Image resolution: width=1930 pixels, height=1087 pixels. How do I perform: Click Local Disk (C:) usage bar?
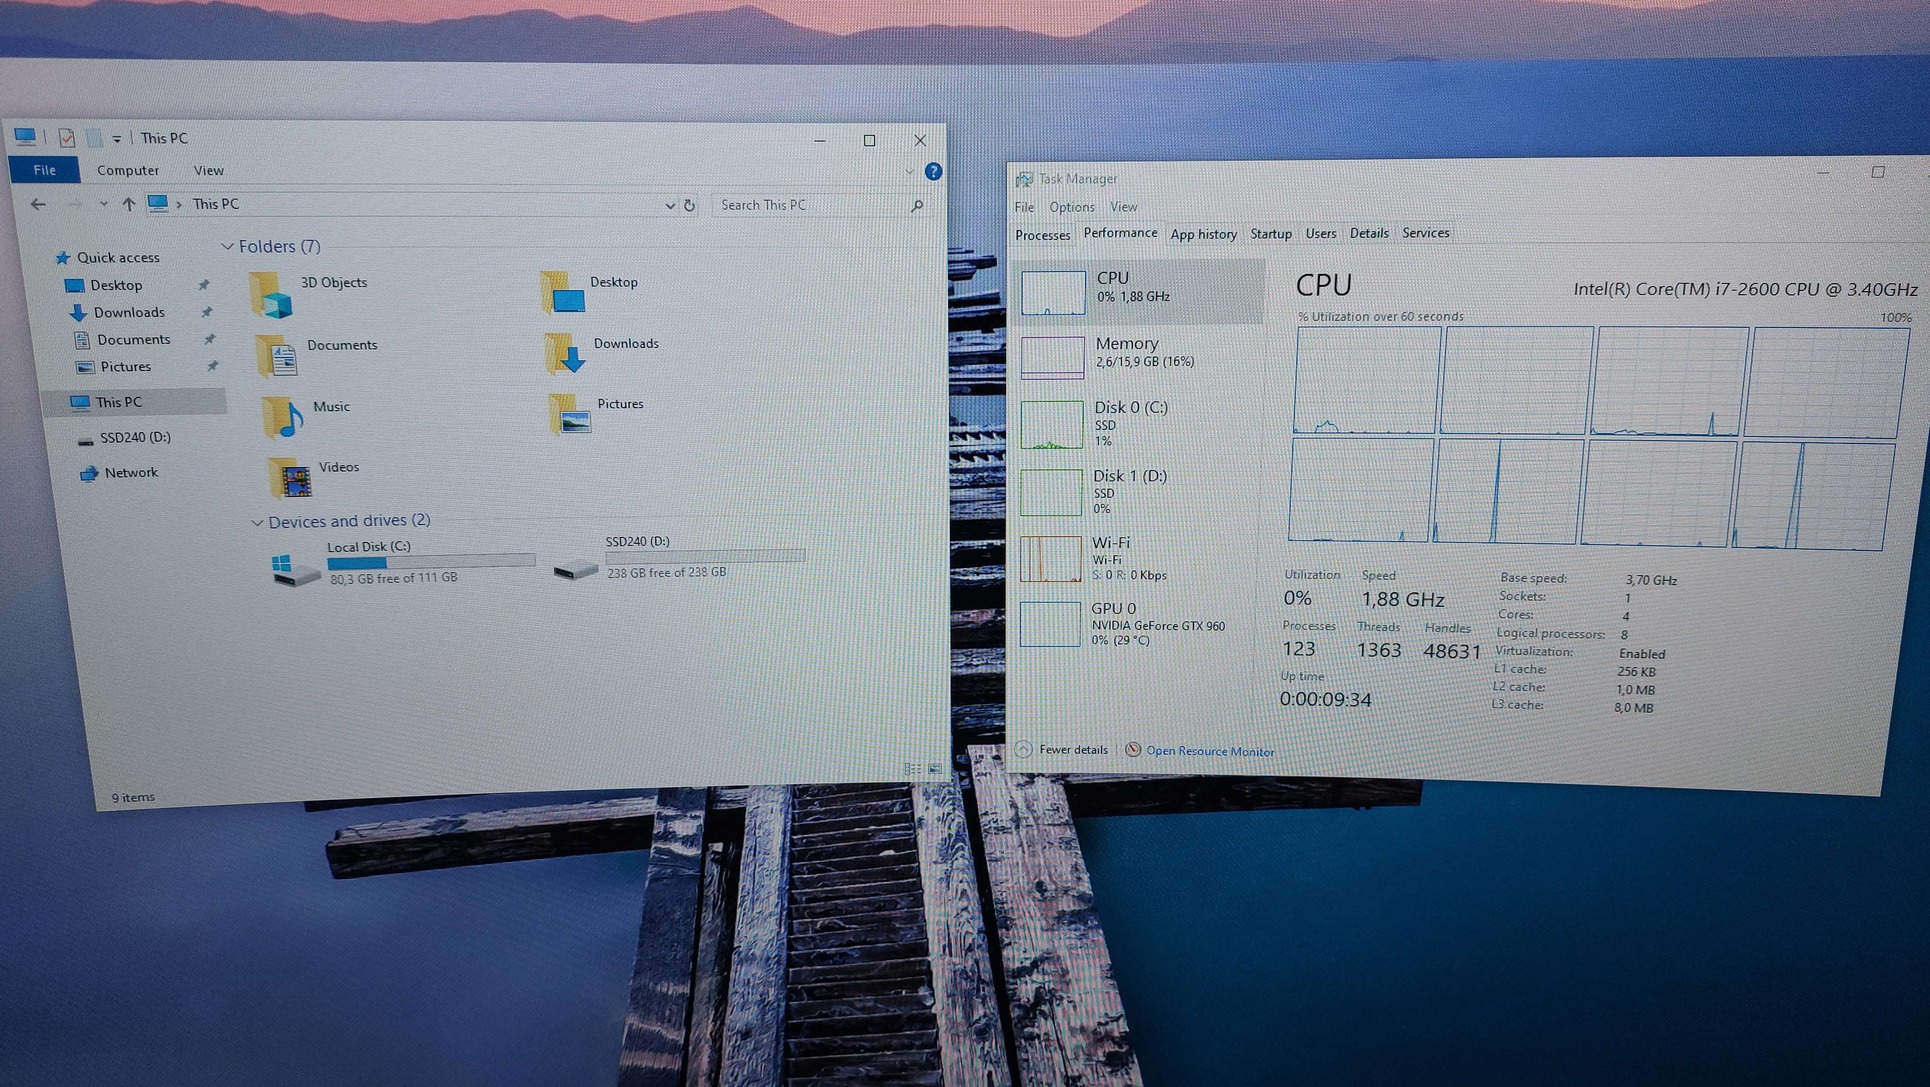point(430,562)
